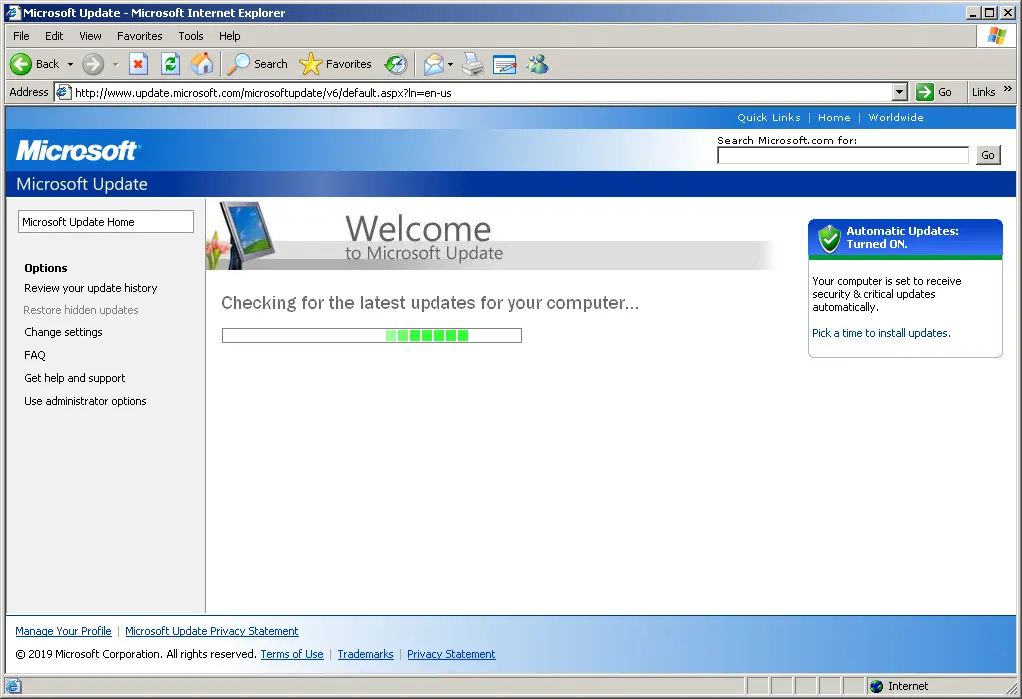Open the Forward history dropdown arrow
The image size is (1022, 699).
[115, 65]
